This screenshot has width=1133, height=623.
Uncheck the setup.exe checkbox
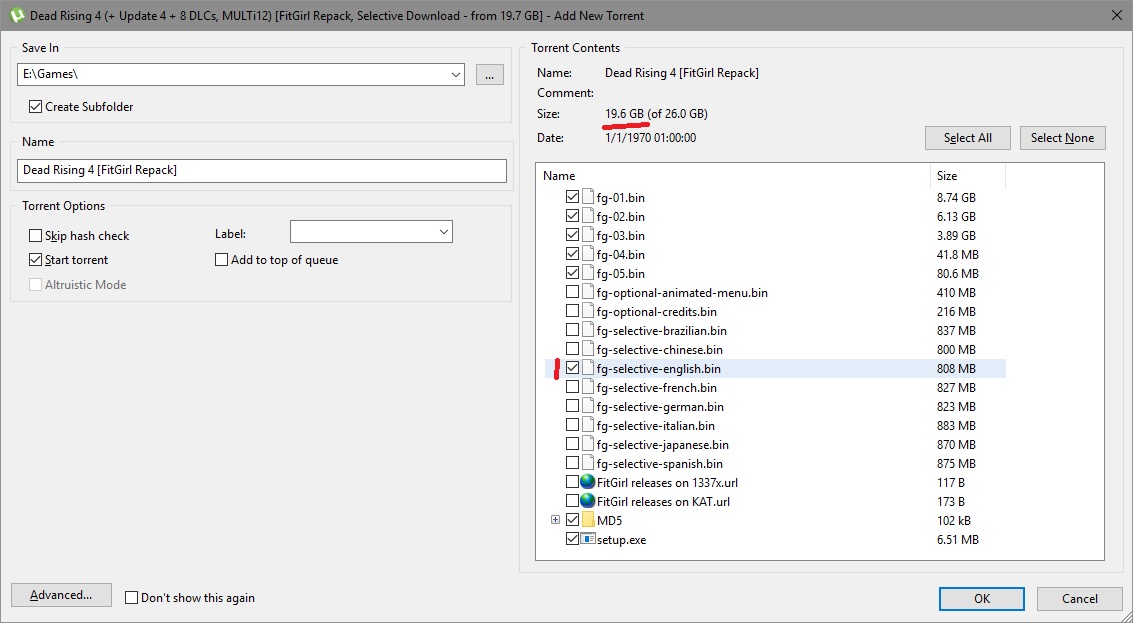click(x=572, y=539)
